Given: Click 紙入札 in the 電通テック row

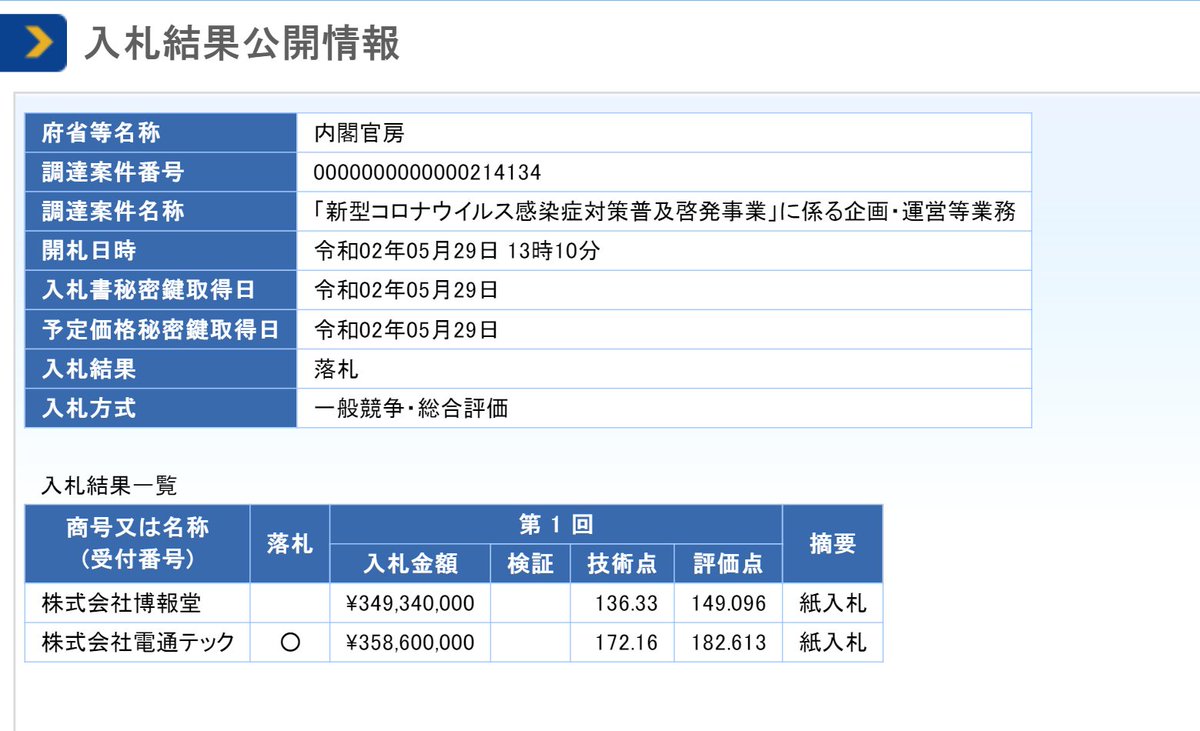Looking at the screenshot, I should click(x=833, y=642).
